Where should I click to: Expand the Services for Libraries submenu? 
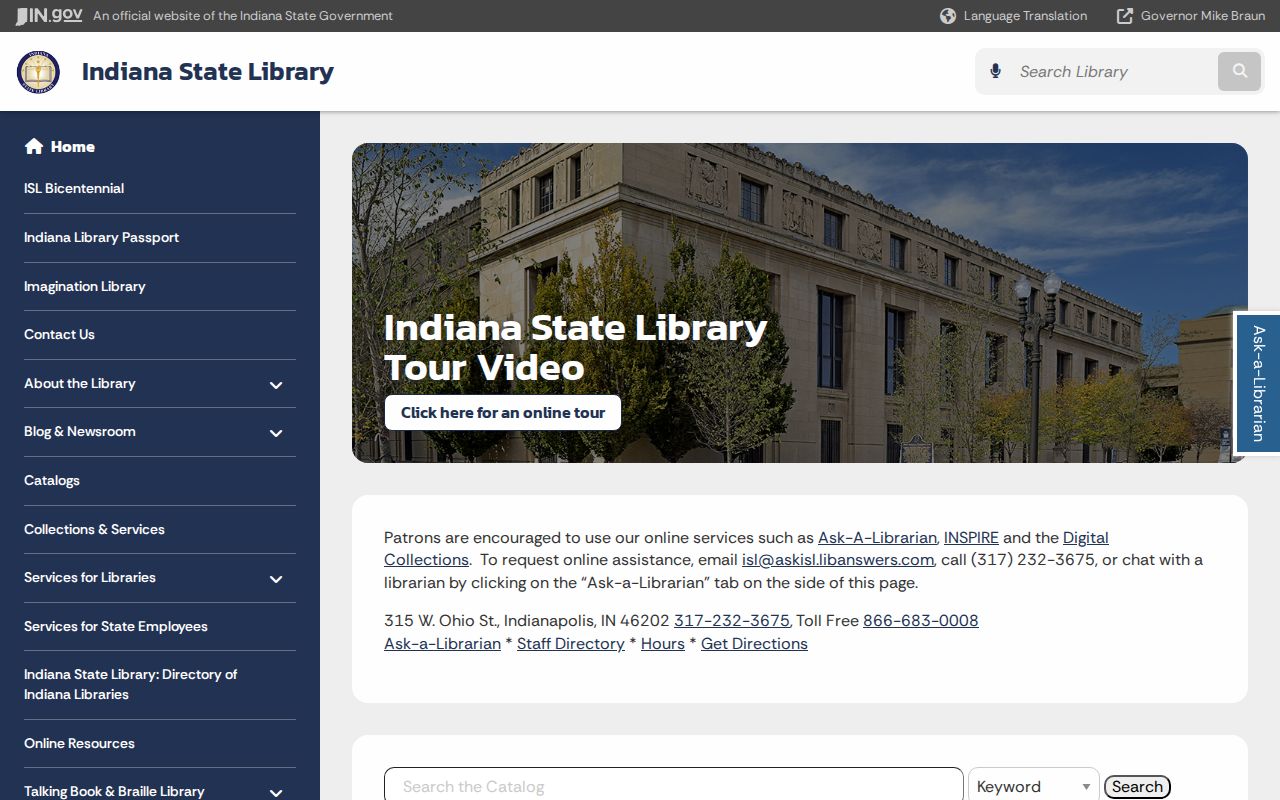[x=276, y=579]
